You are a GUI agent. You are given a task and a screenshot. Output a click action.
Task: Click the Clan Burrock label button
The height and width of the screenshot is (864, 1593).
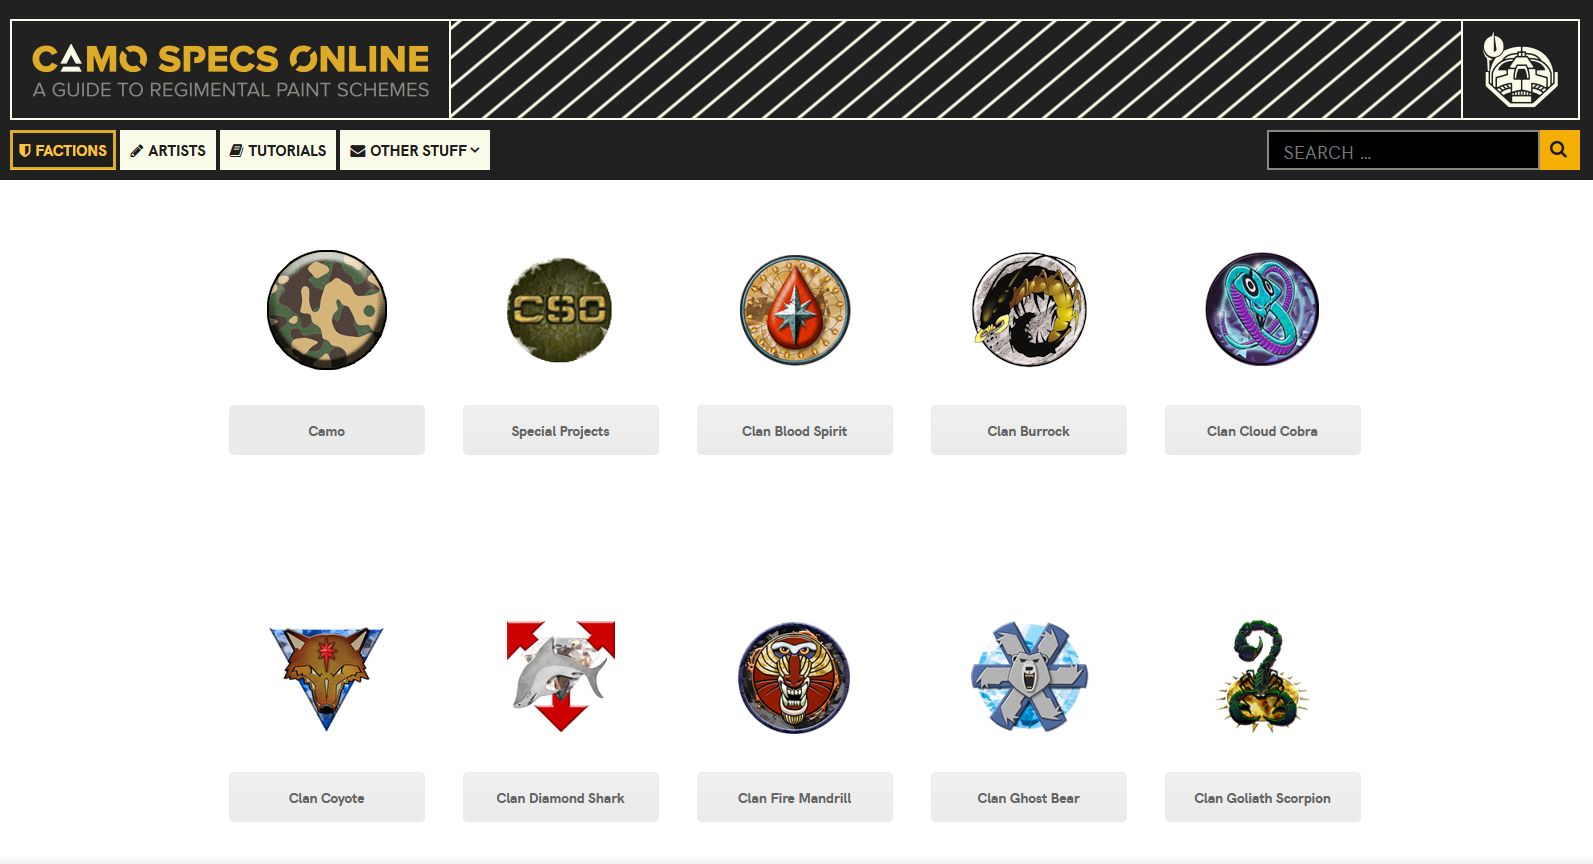tap(1029, 430)
